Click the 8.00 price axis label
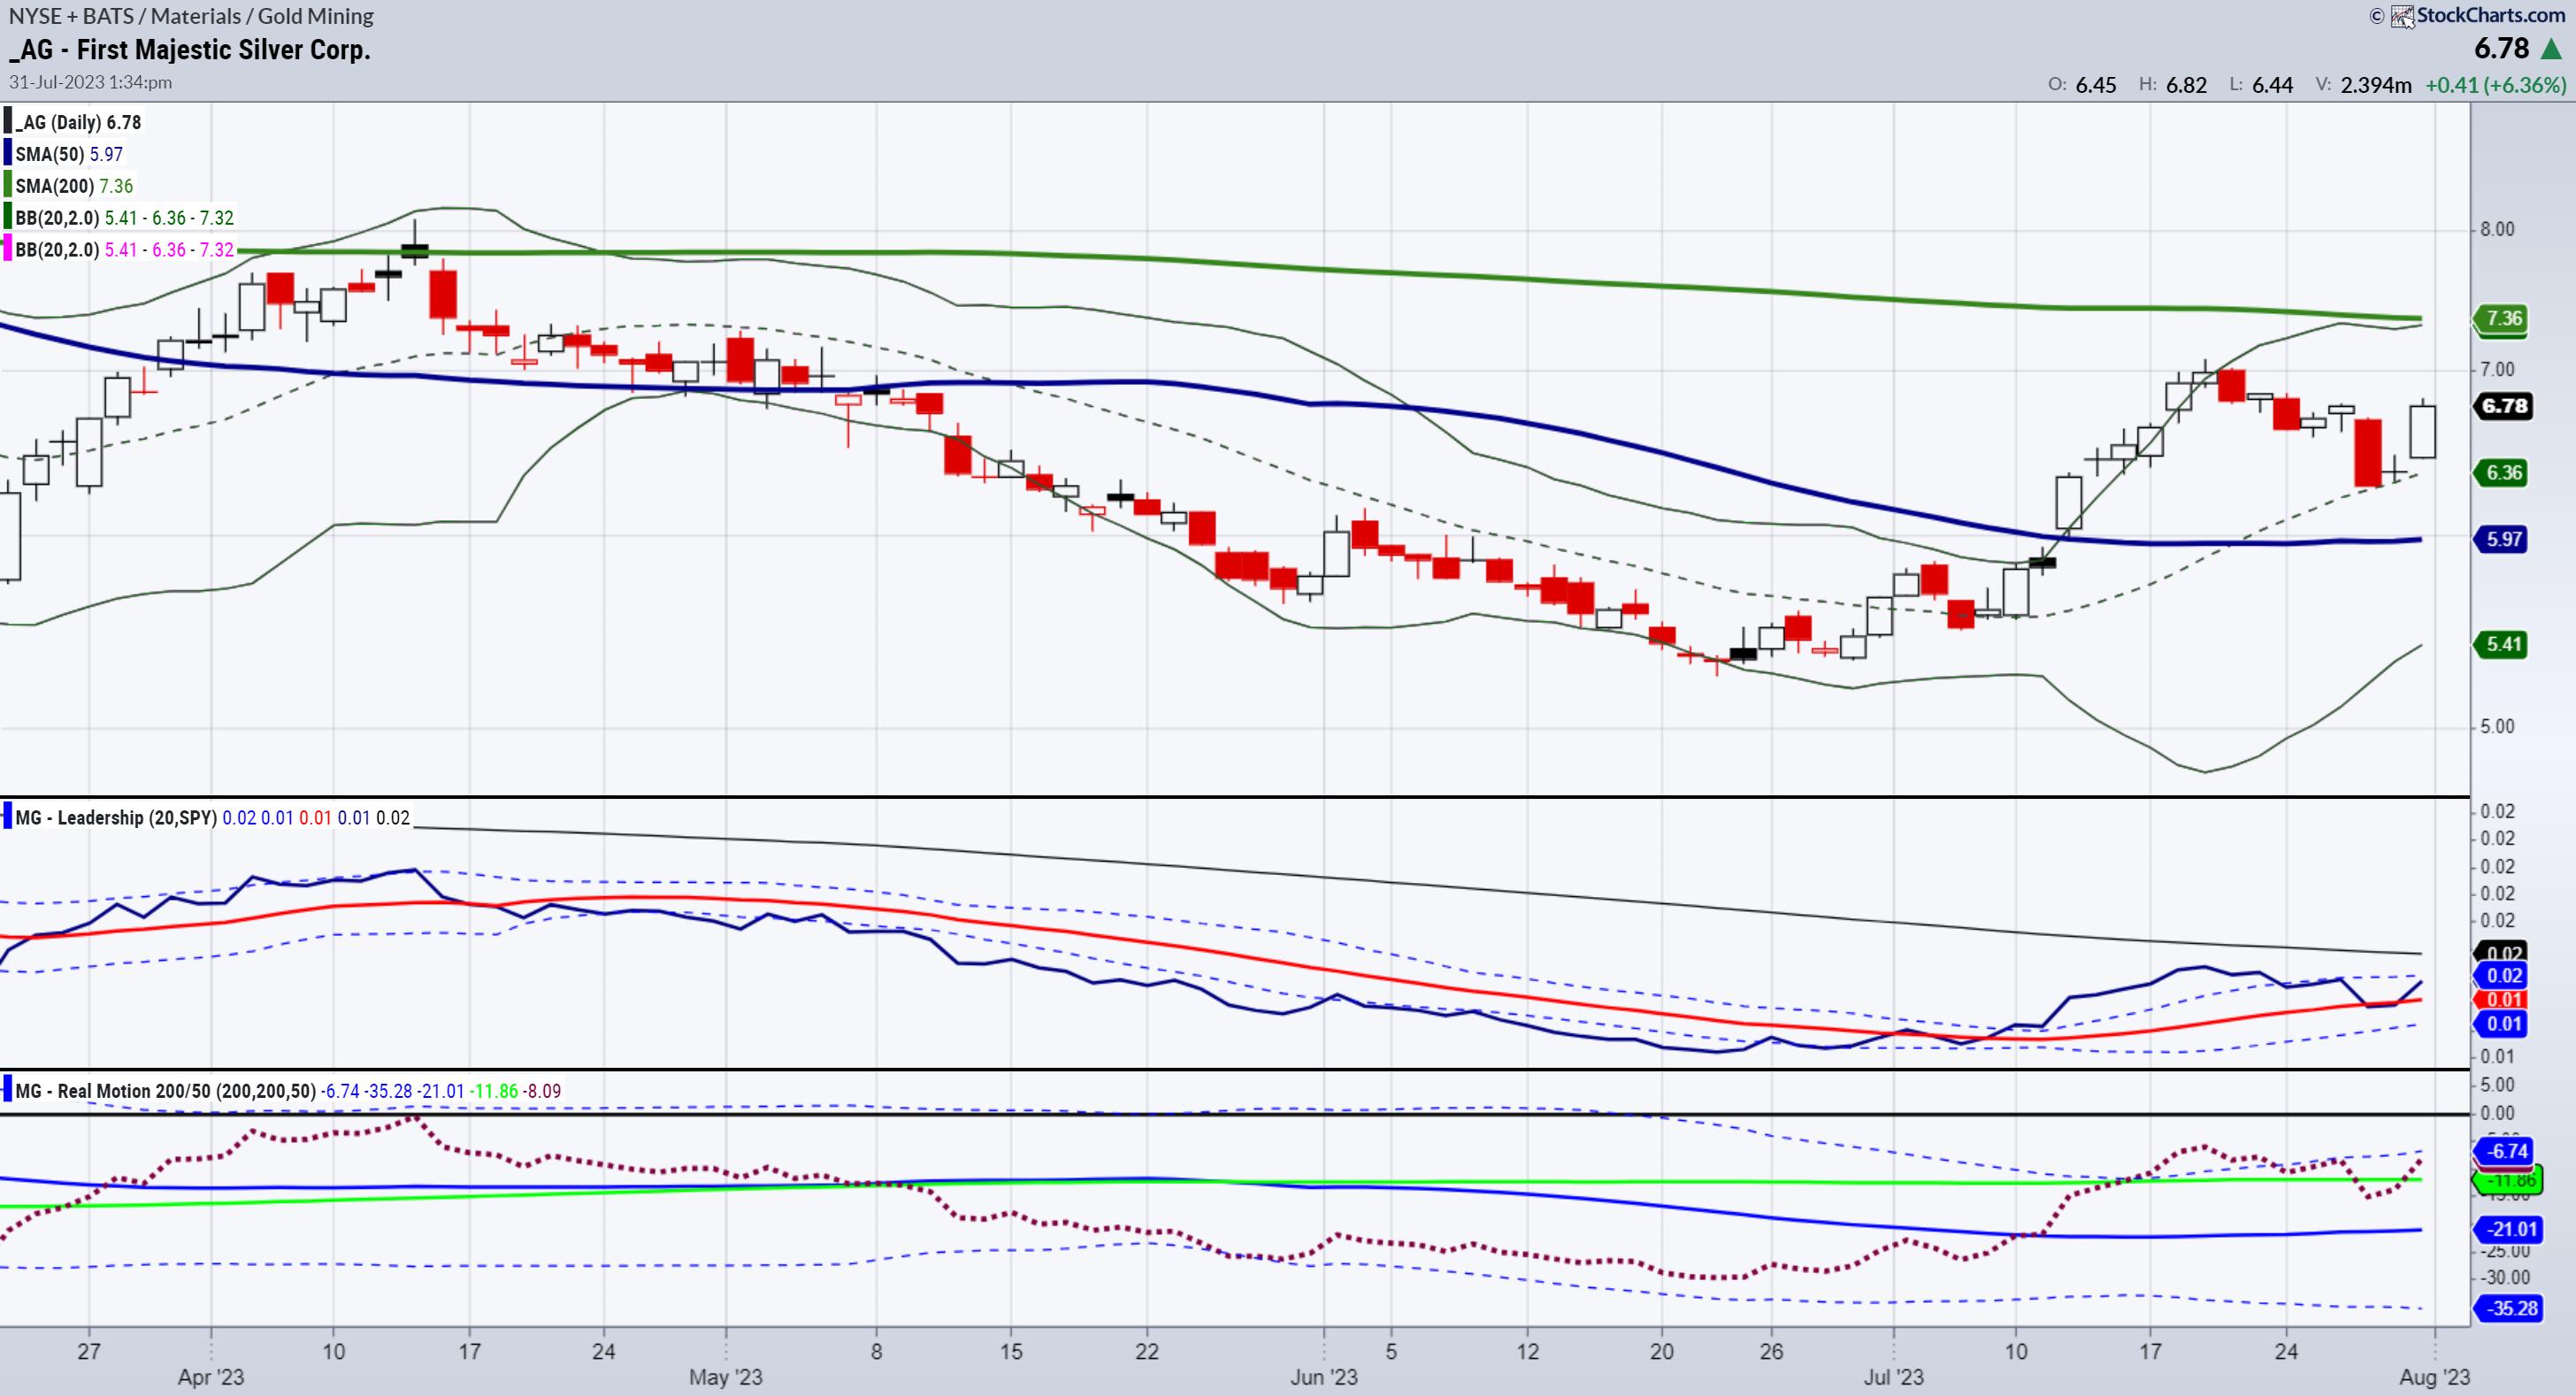Screen dimensions: 2576x1396 (x=2497, y=229)
